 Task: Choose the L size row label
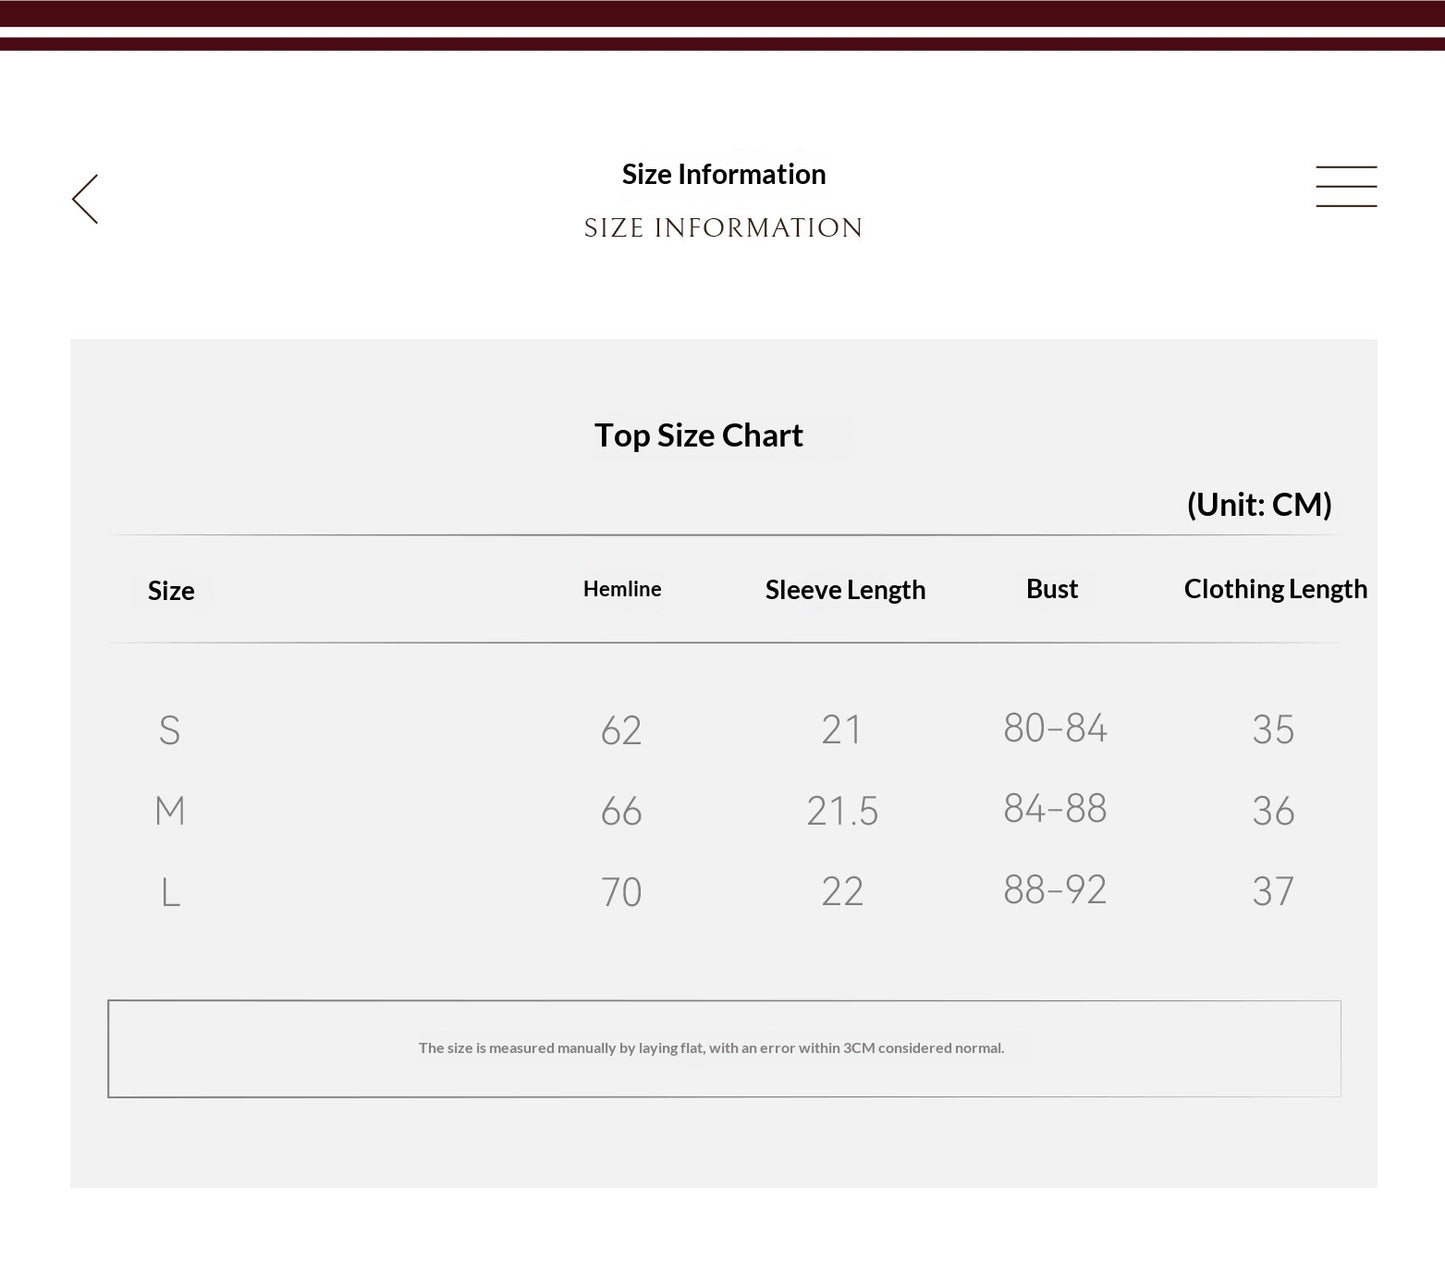point(171,891)
